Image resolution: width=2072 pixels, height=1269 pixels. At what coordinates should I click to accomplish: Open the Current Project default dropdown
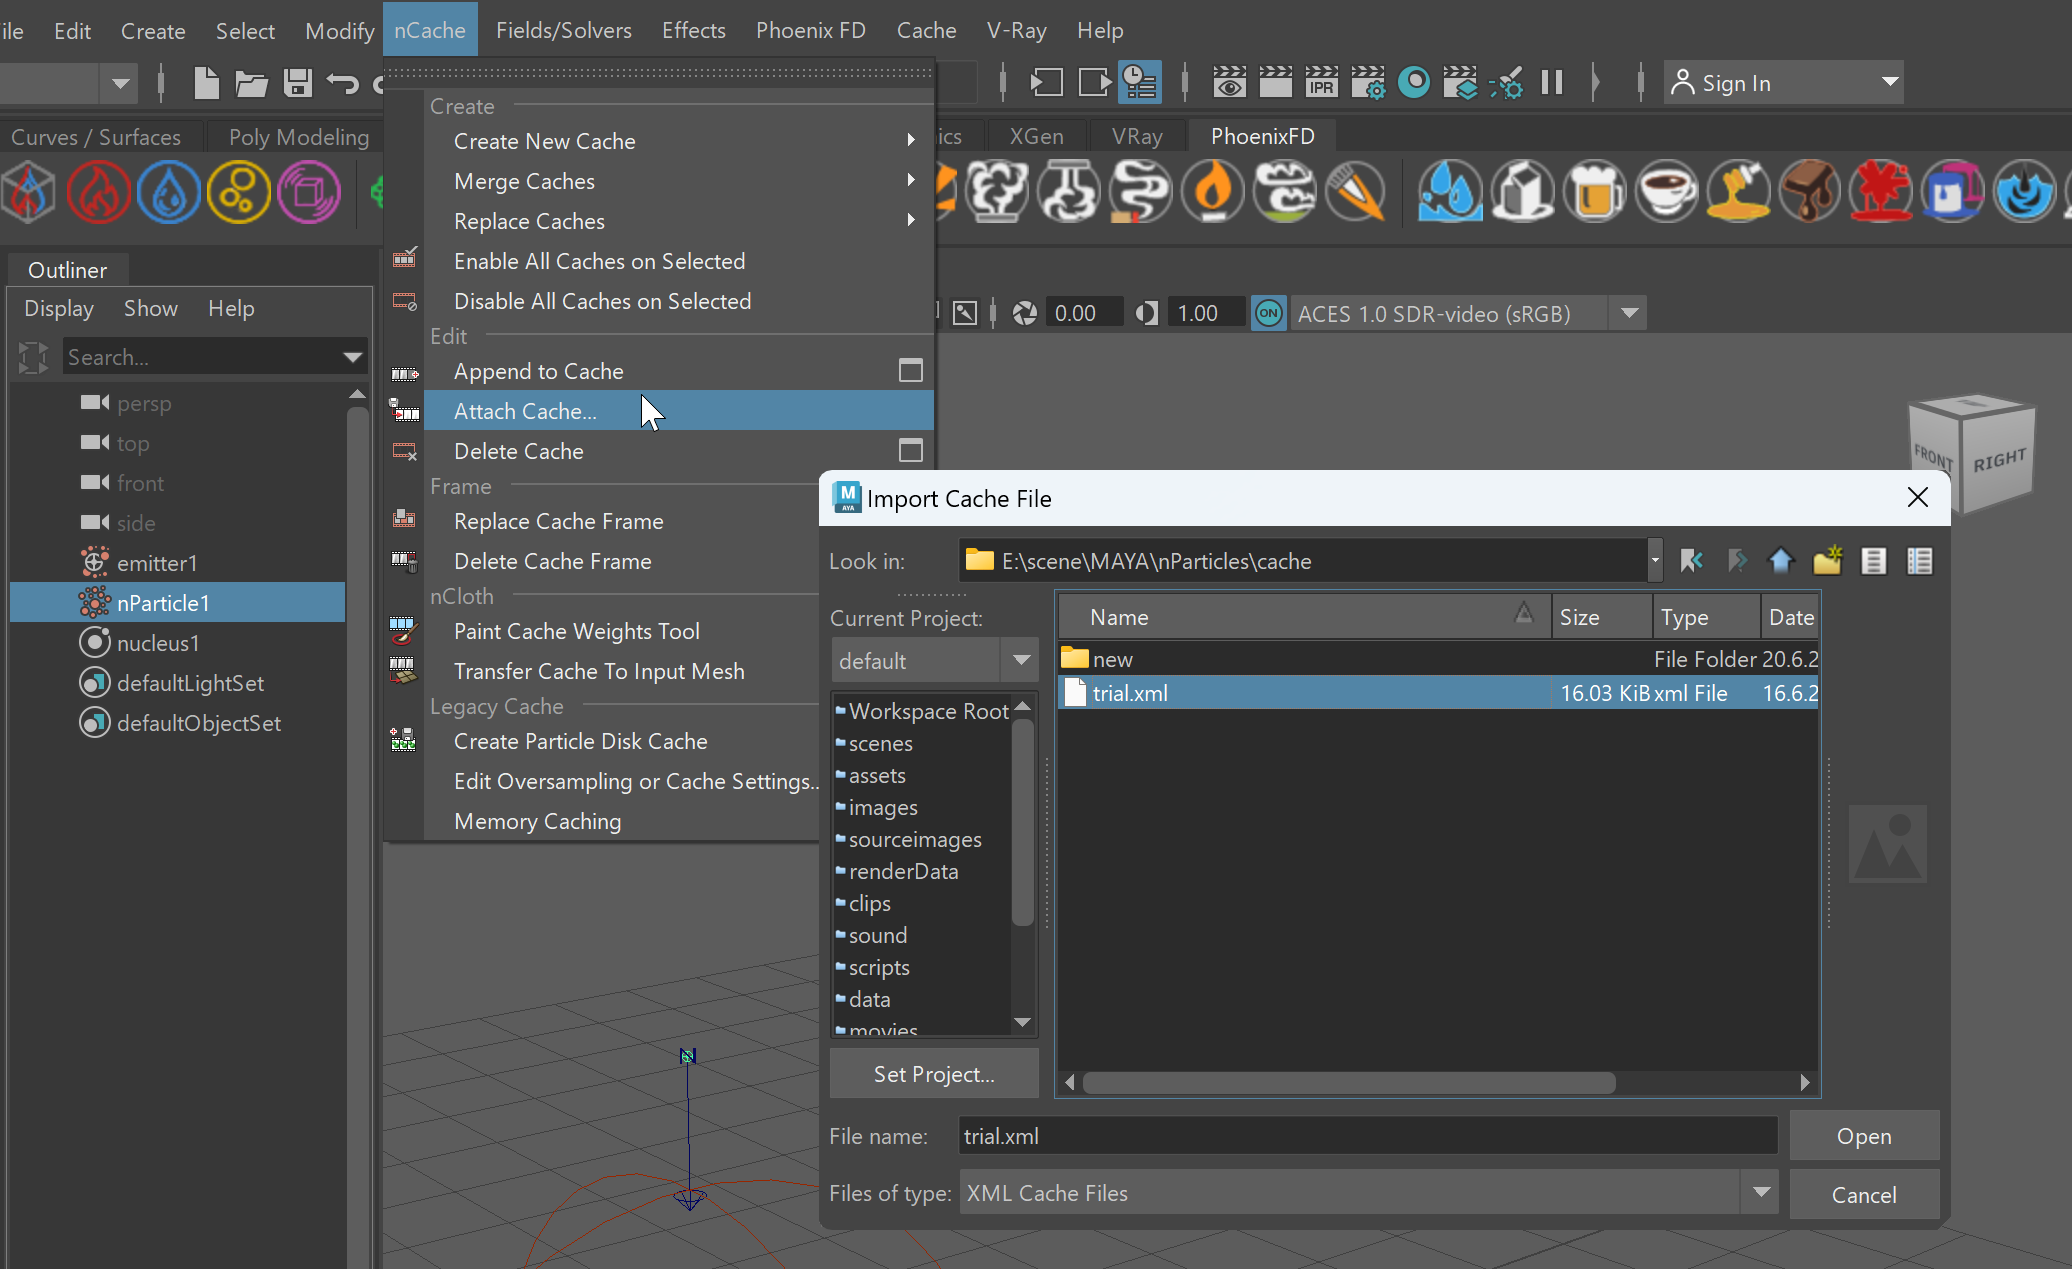(x=934, y=661)
